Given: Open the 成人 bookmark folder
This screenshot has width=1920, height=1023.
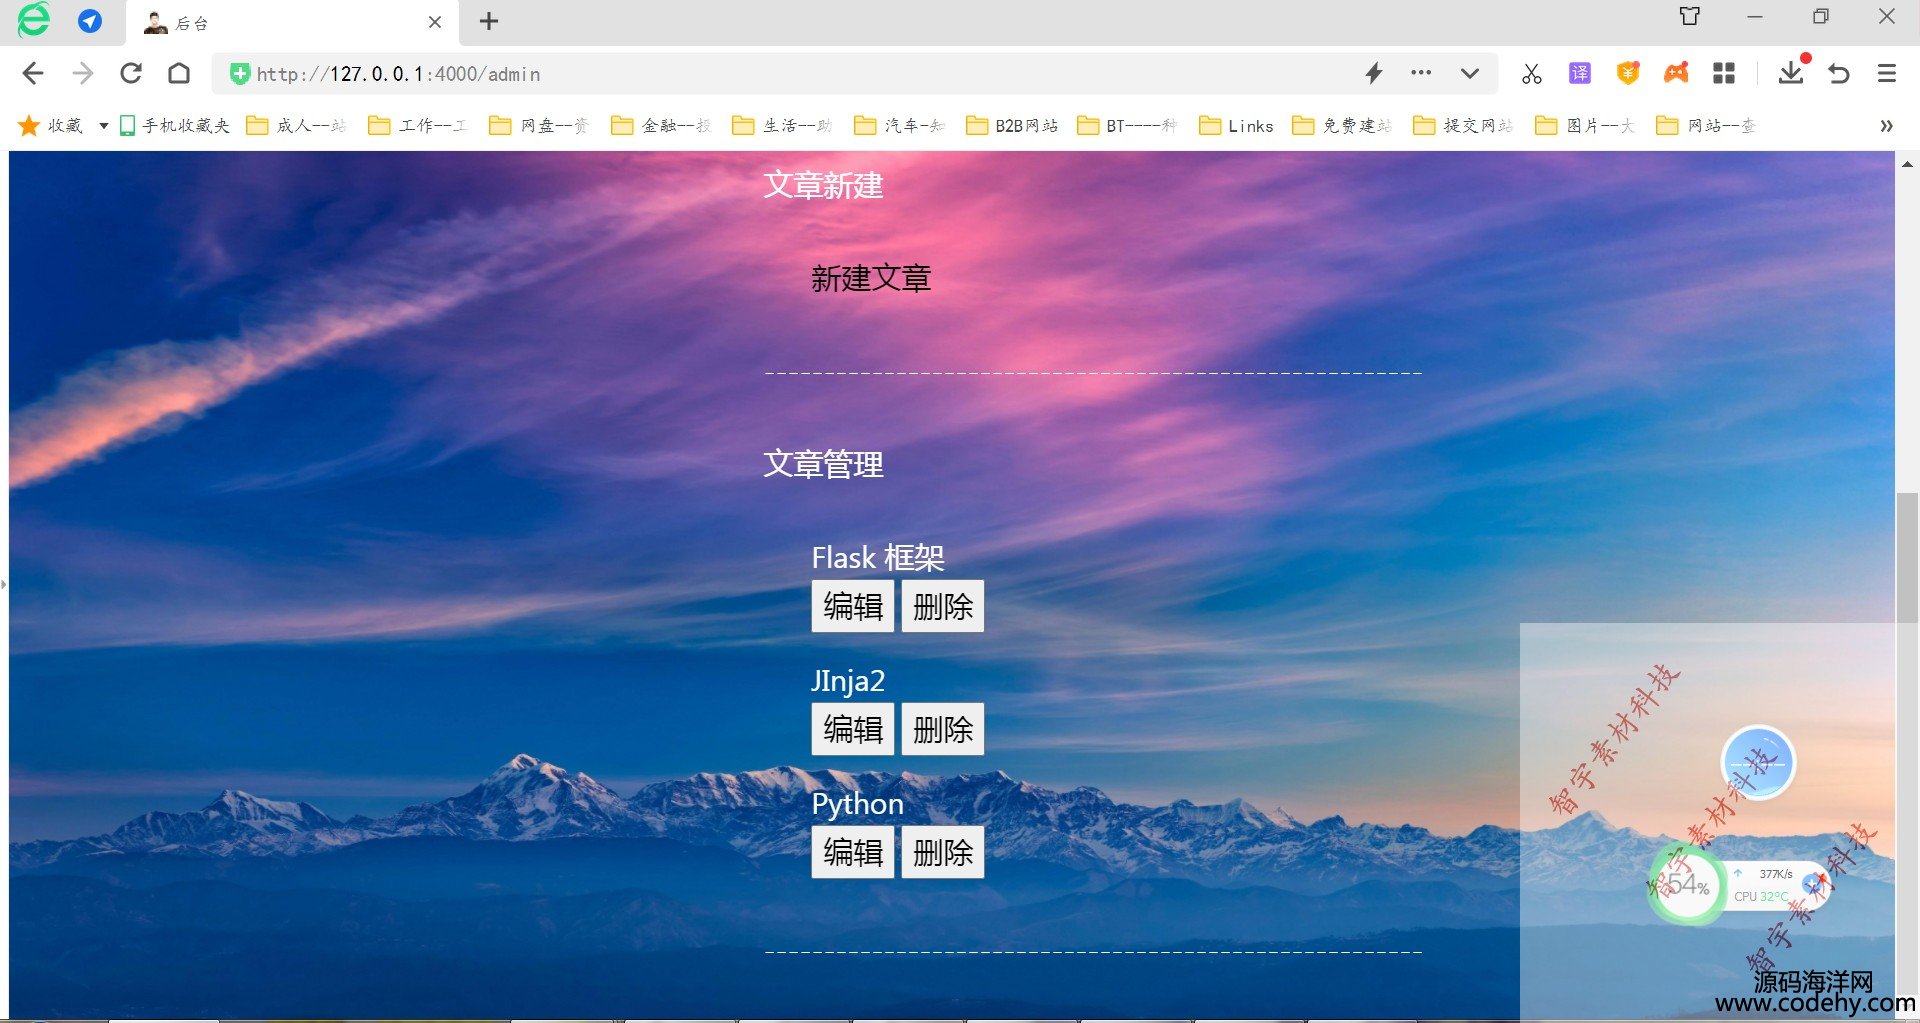Looking at the screenshot, I should point(297,125).
